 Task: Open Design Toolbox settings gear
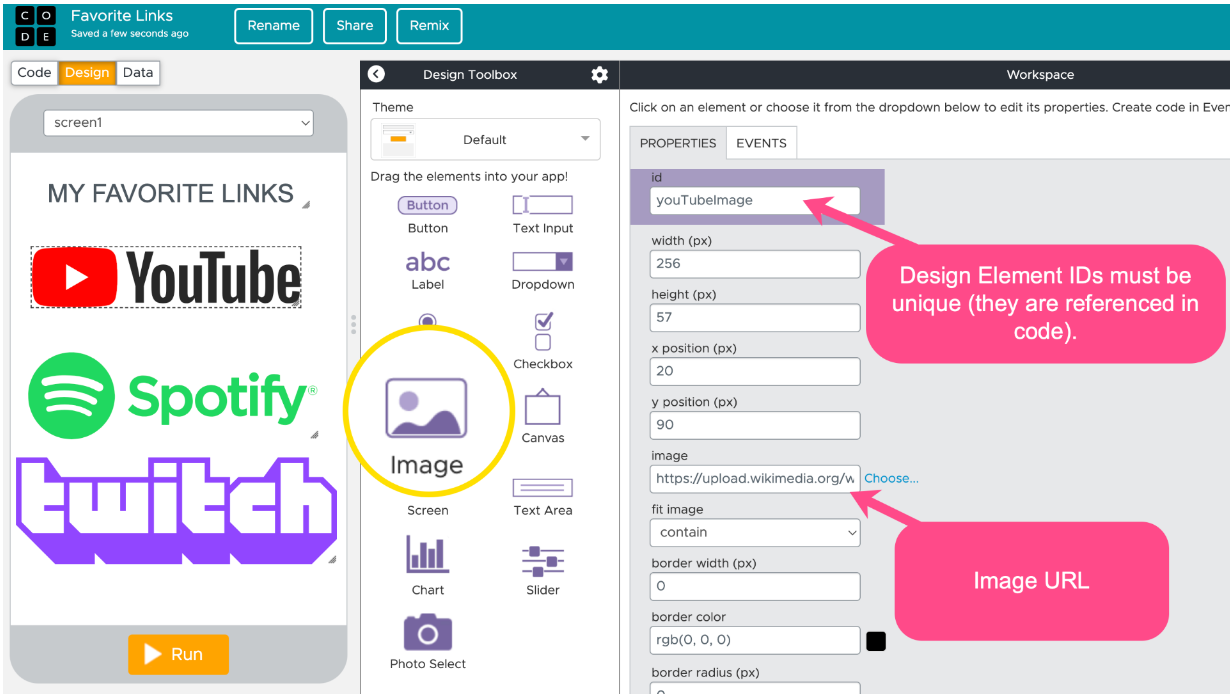point(599,74)
